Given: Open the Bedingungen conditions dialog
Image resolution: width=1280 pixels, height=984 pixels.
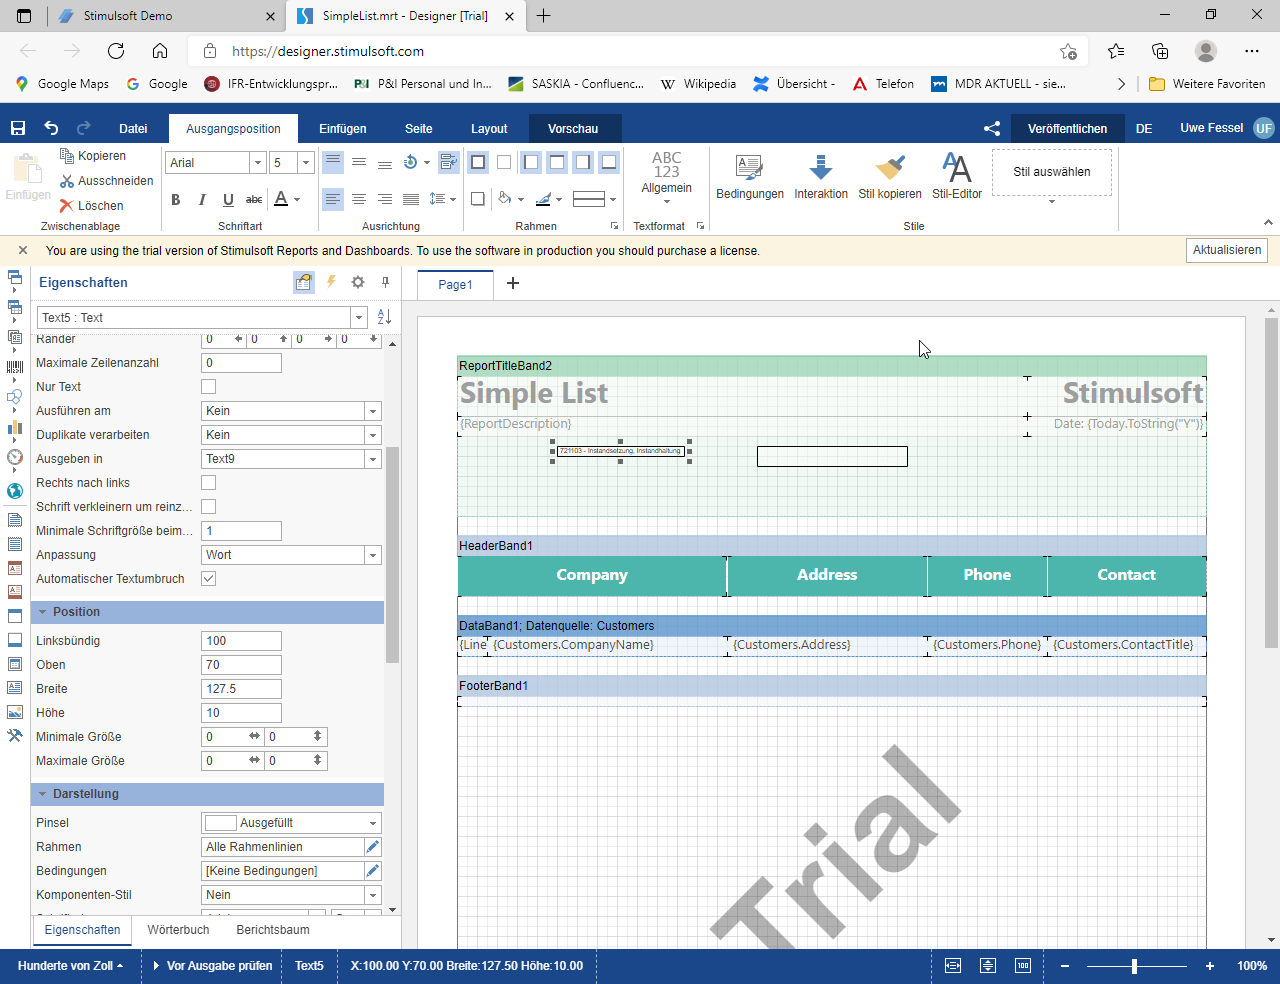Looking at the screenshot, I should coord(750,177).
